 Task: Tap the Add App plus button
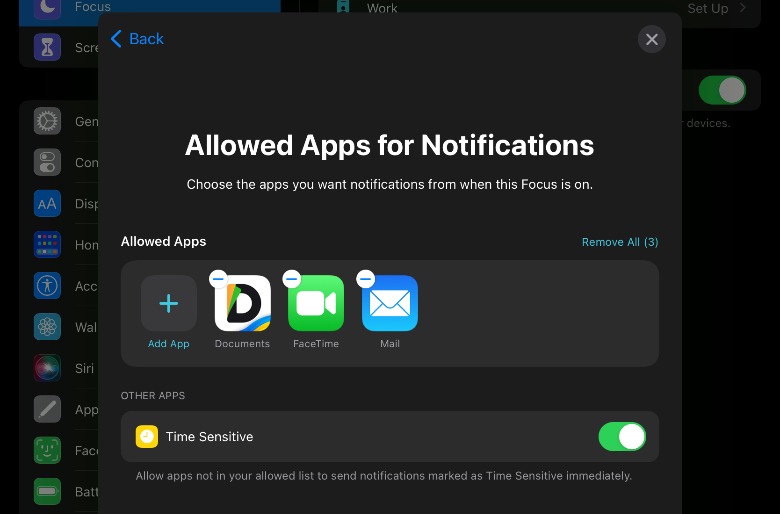(168, 304)
